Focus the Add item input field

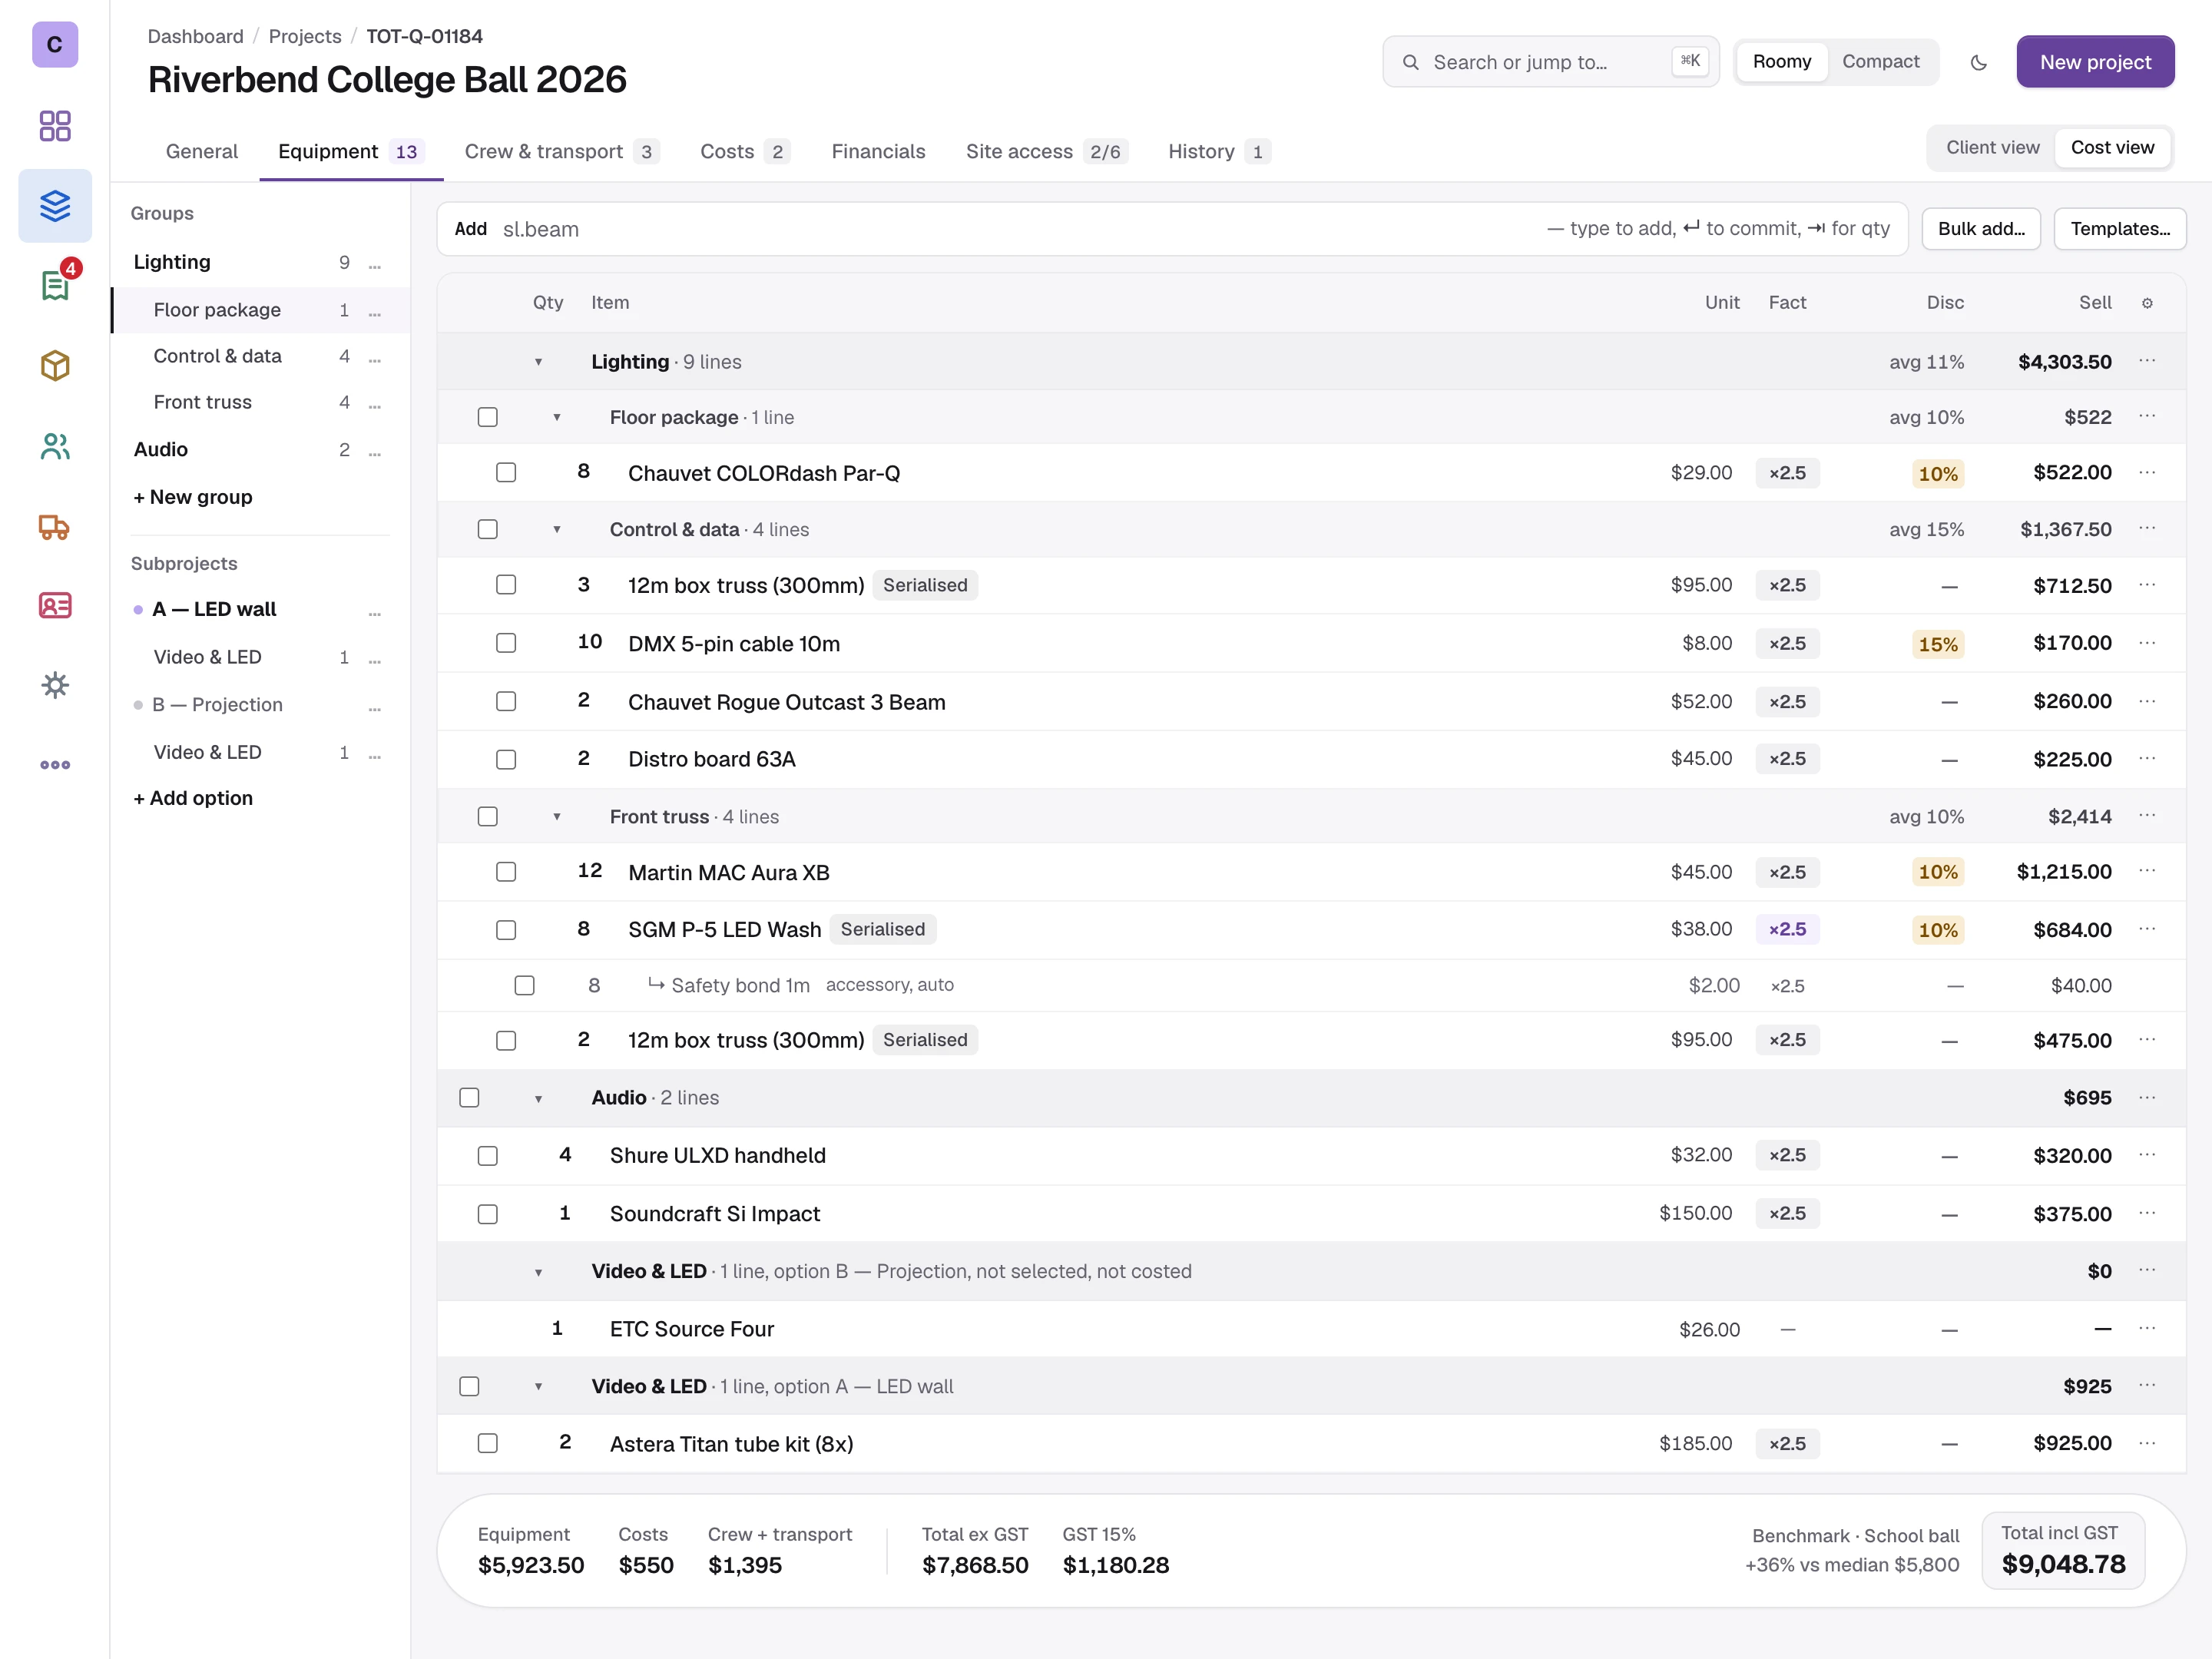point(1172,229)
